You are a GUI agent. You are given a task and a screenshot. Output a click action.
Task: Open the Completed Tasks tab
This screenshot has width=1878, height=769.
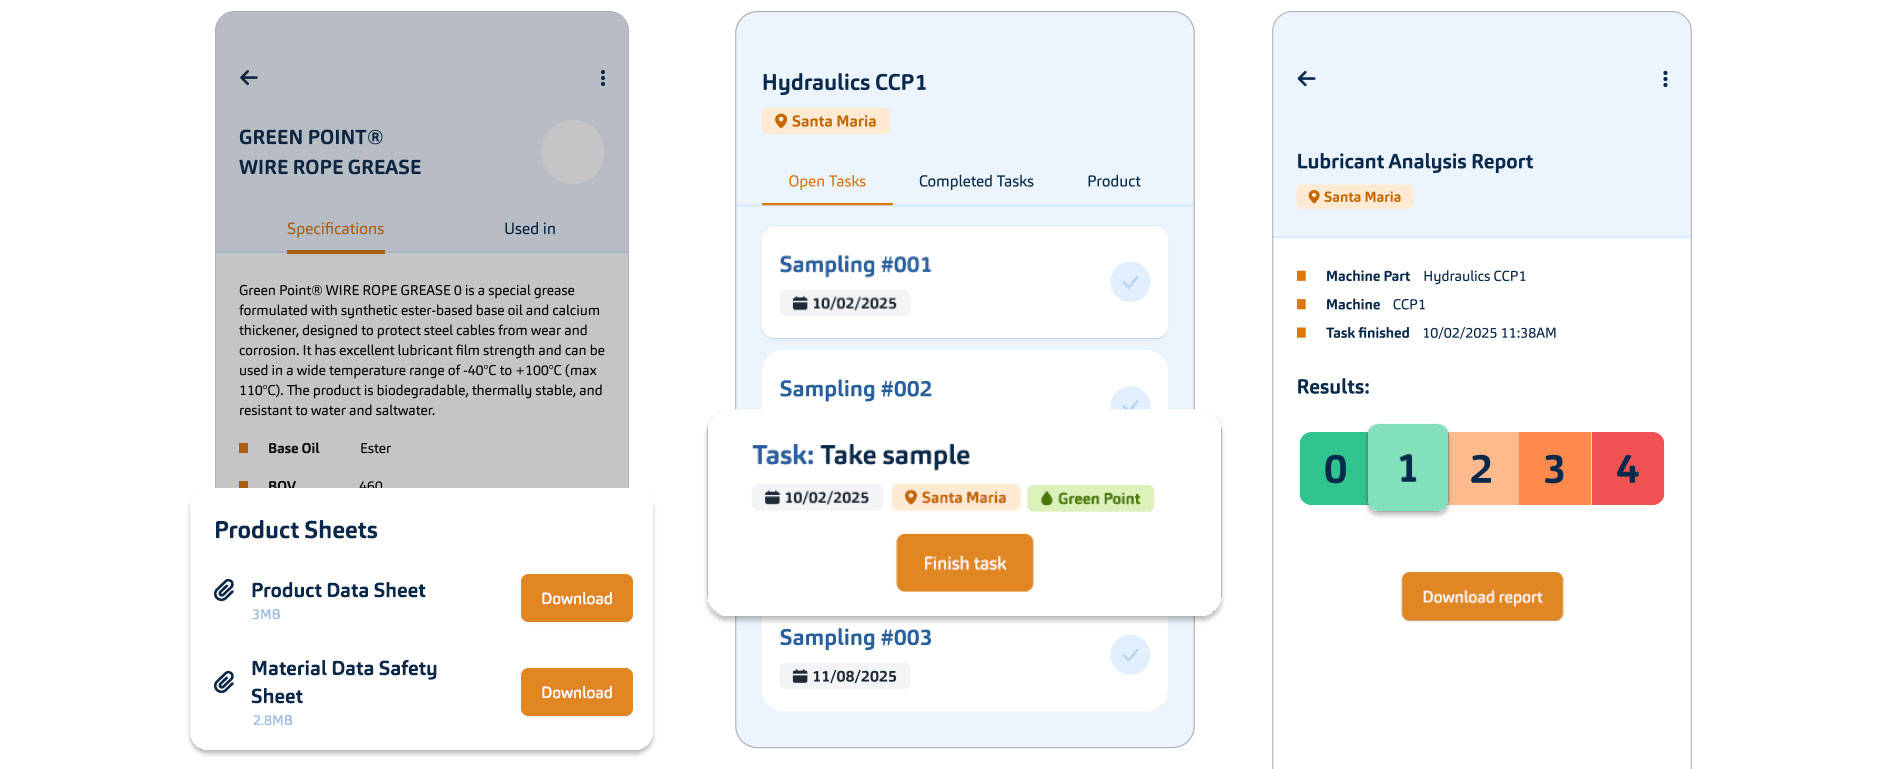point(976,181)
